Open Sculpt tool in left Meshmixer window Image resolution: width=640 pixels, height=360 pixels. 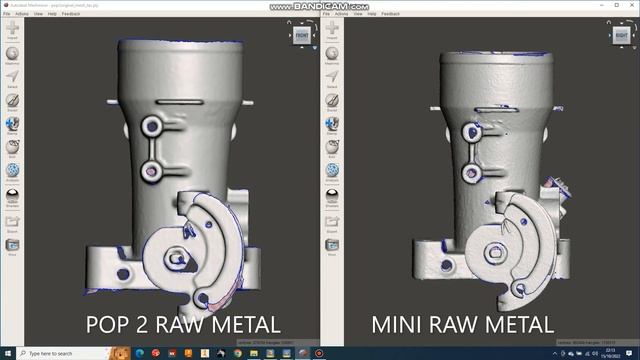coord(12,102)
